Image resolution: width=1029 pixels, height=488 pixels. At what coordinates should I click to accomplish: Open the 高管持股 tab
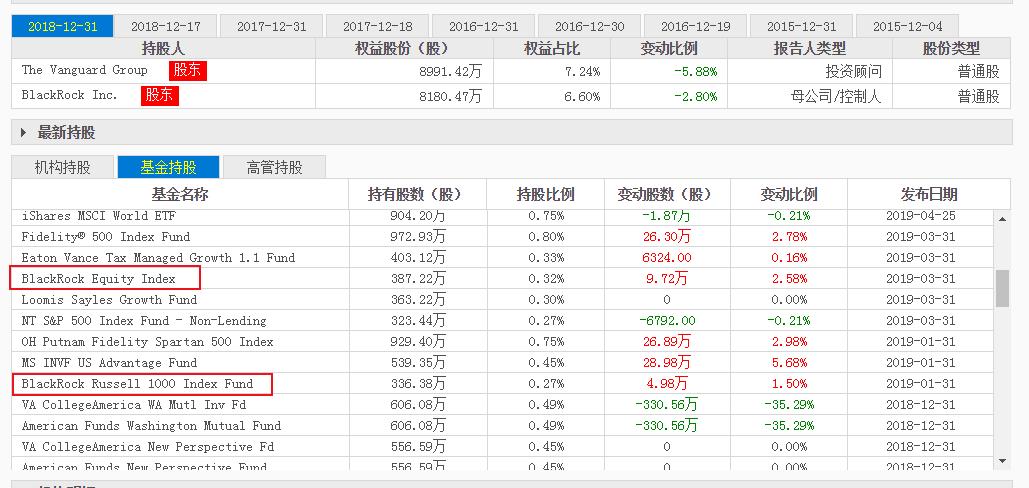click(274, 167)
